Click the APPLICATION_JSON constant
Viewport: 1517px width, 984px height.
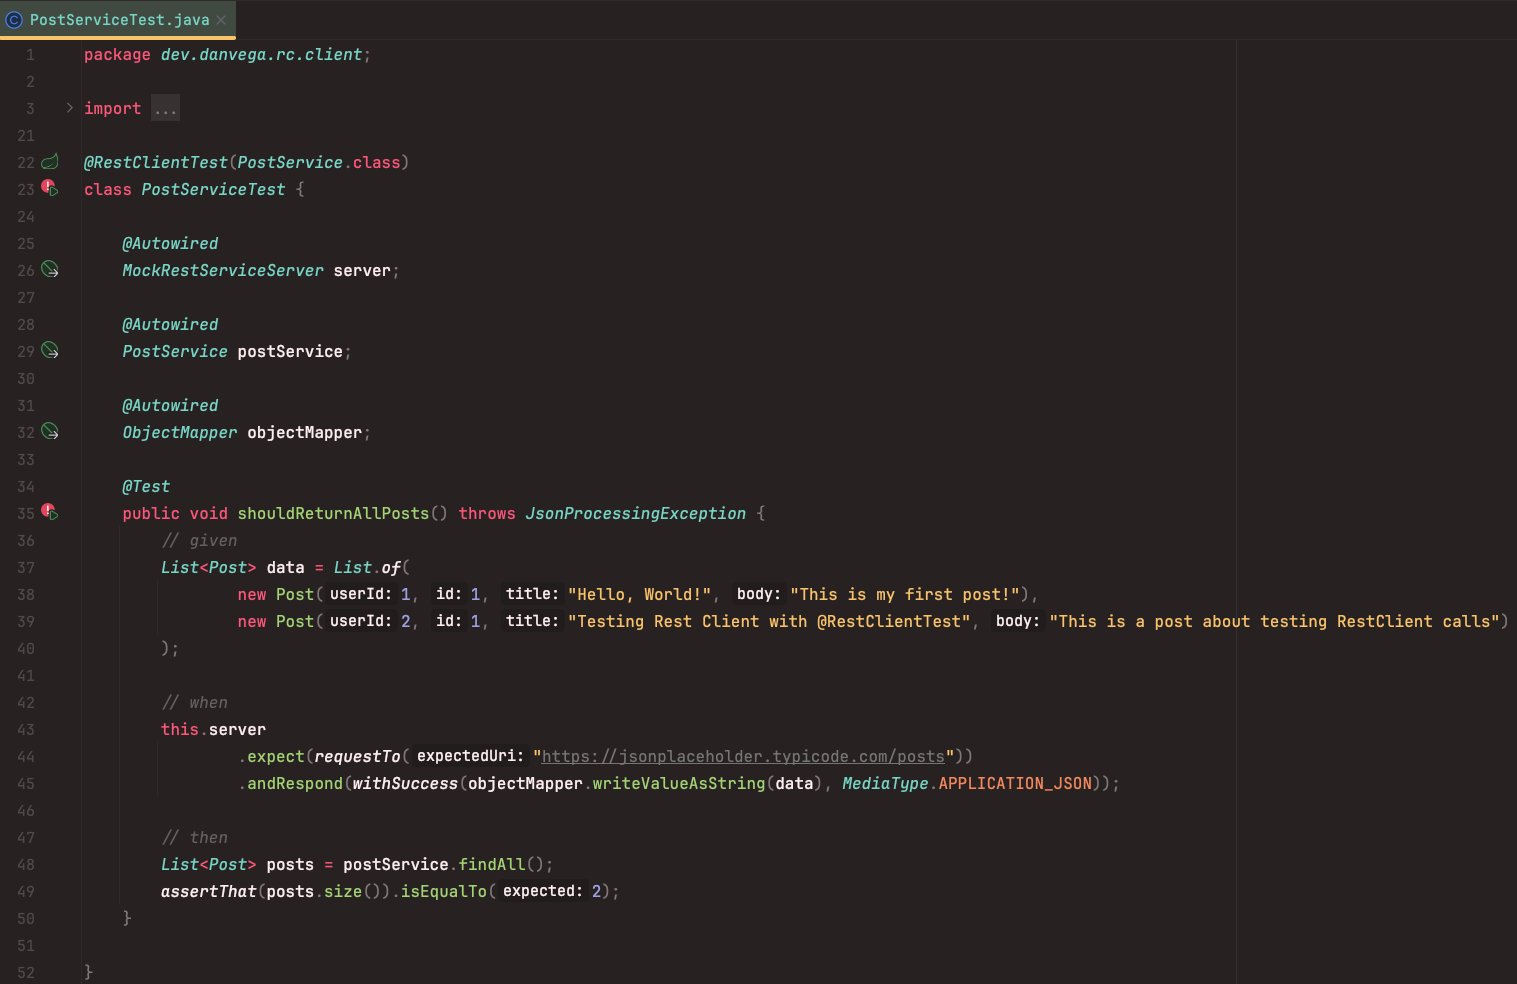[x=1015, y=783]
